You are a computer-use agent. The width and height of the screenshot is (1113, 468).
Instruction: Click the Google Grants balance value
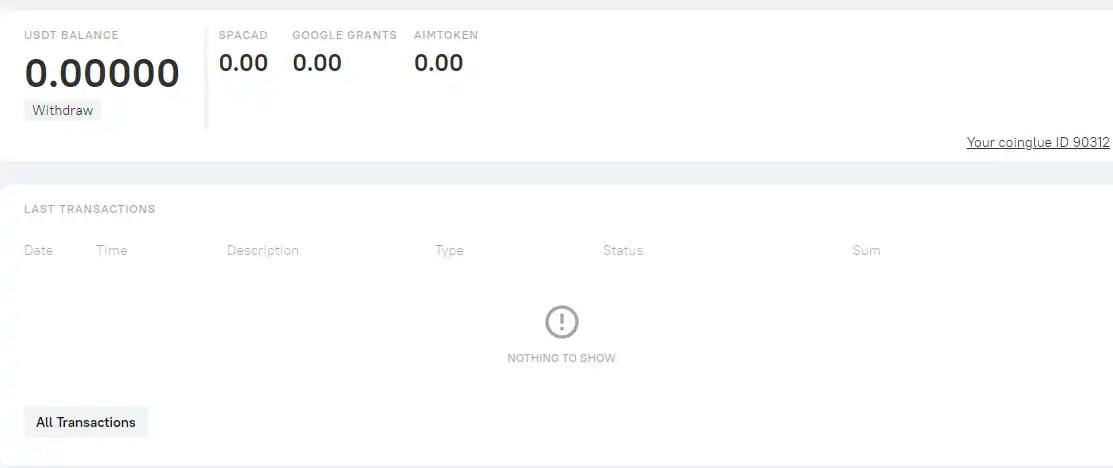[317, 62]
